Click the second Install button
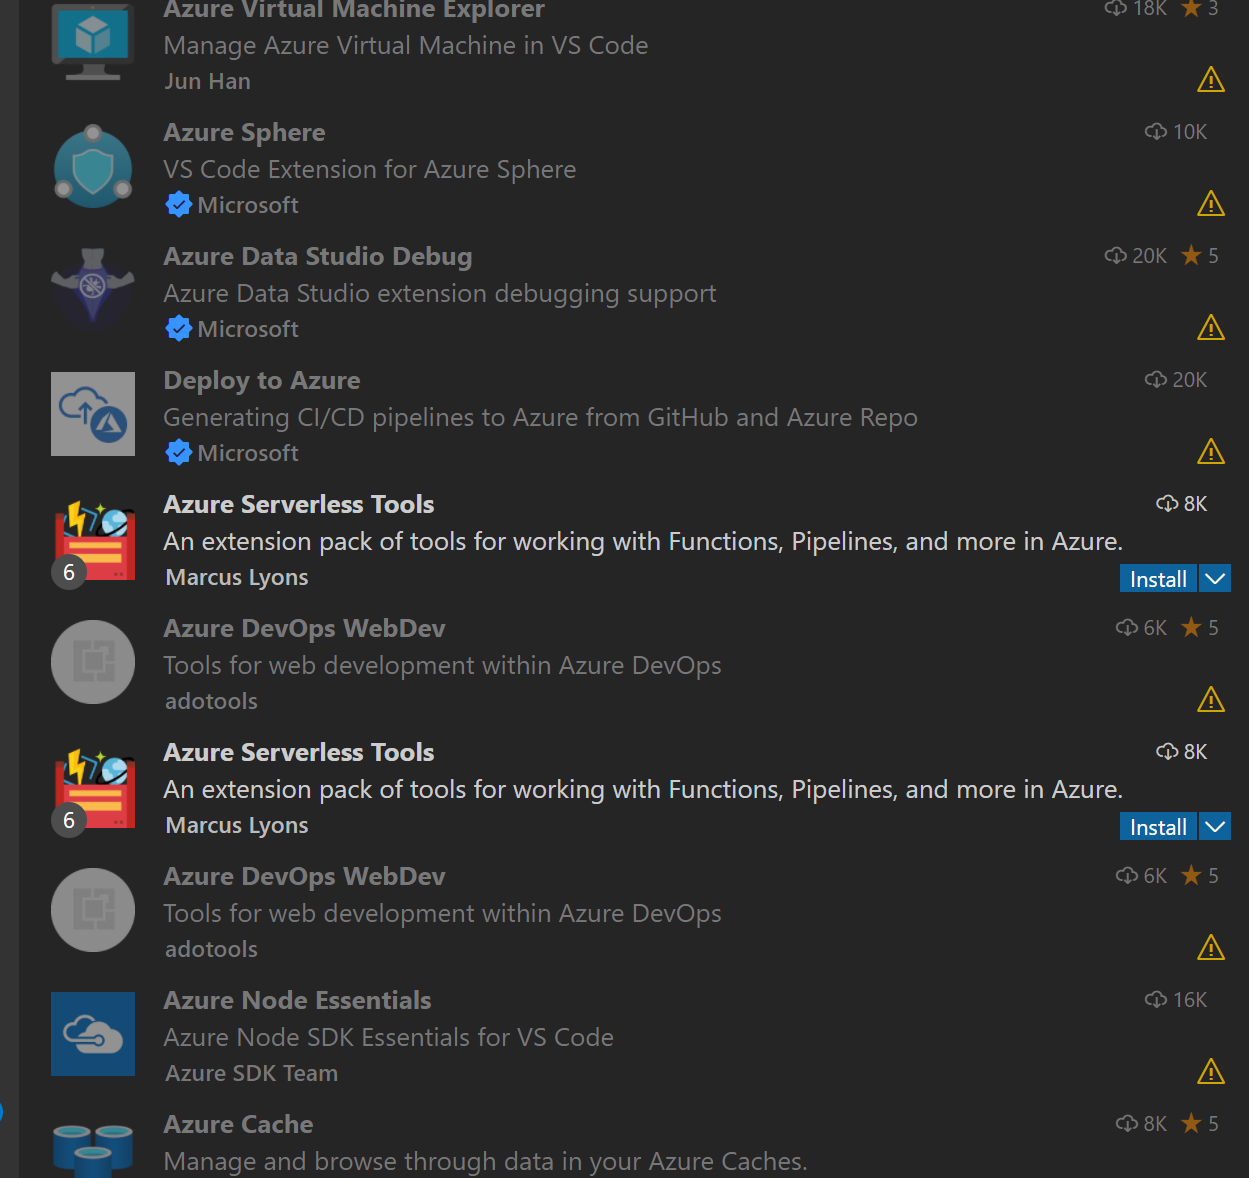This screenshot has width=1249, height=1178. point(1157,826)
